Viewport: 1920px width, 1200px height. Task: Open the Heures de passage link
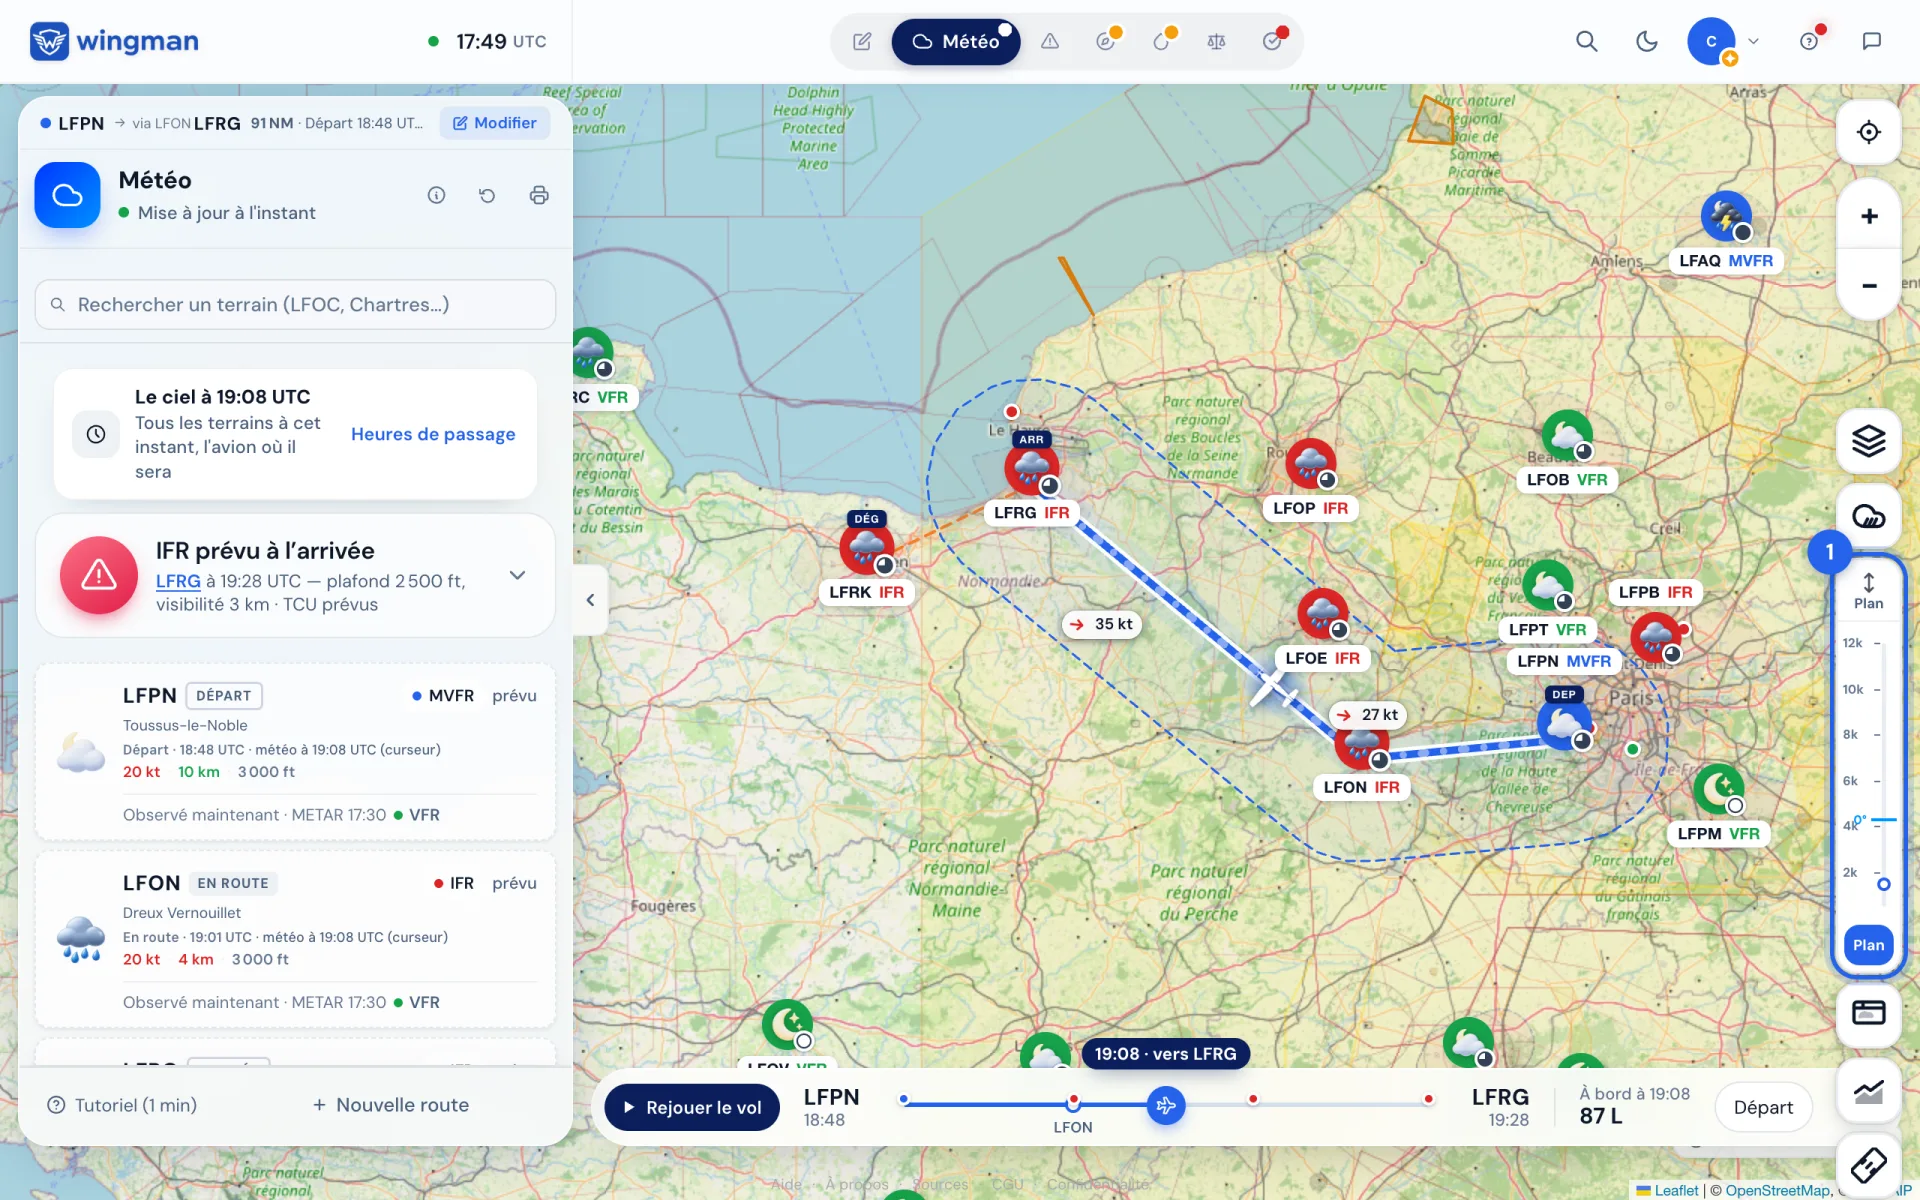[433, 434]
